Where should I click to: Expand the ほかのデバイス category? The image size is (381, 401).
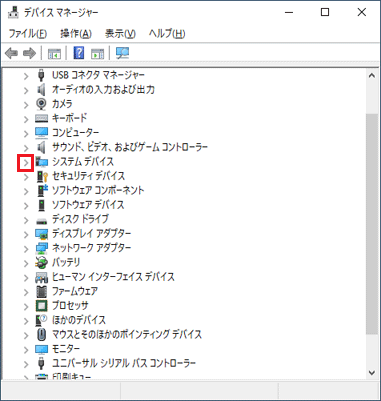26,321
